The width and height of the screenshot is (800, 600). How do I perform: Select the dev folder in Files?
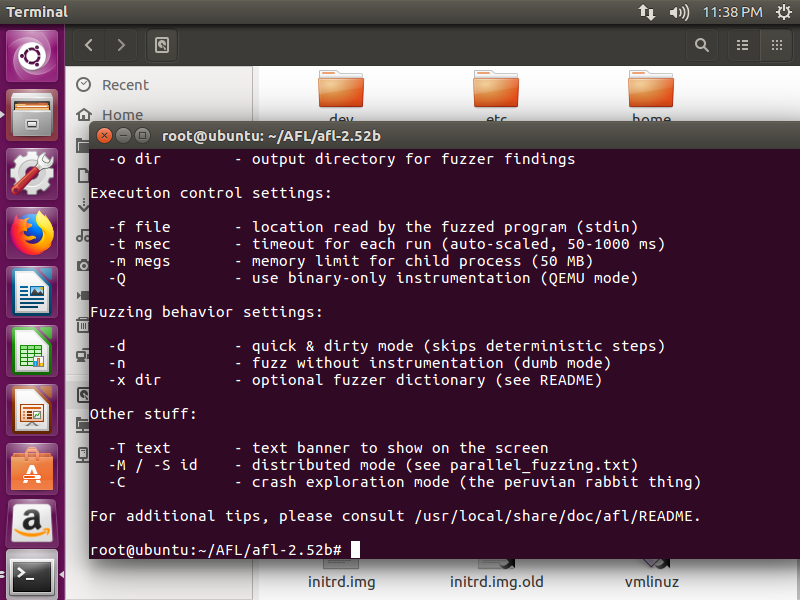point(341,96)
